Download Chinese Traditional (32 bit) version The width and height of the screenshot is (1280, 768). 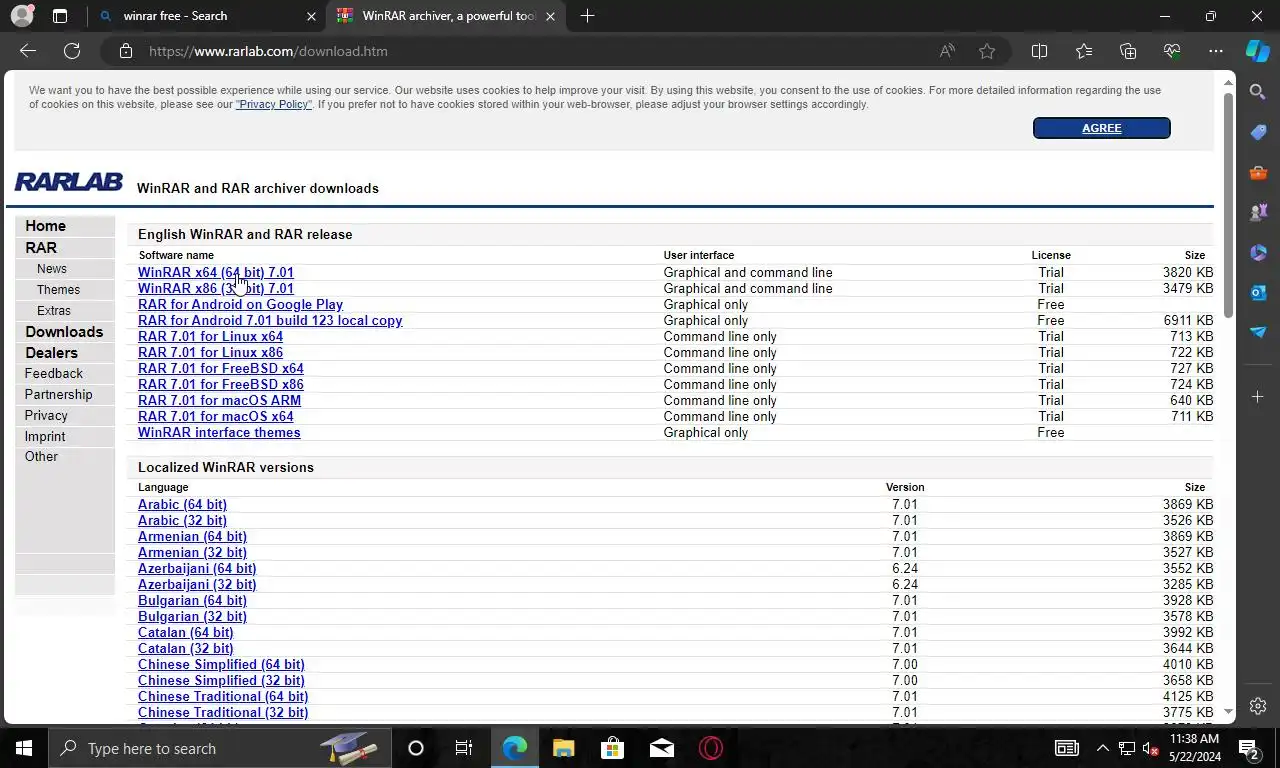(x=223, y=712)
